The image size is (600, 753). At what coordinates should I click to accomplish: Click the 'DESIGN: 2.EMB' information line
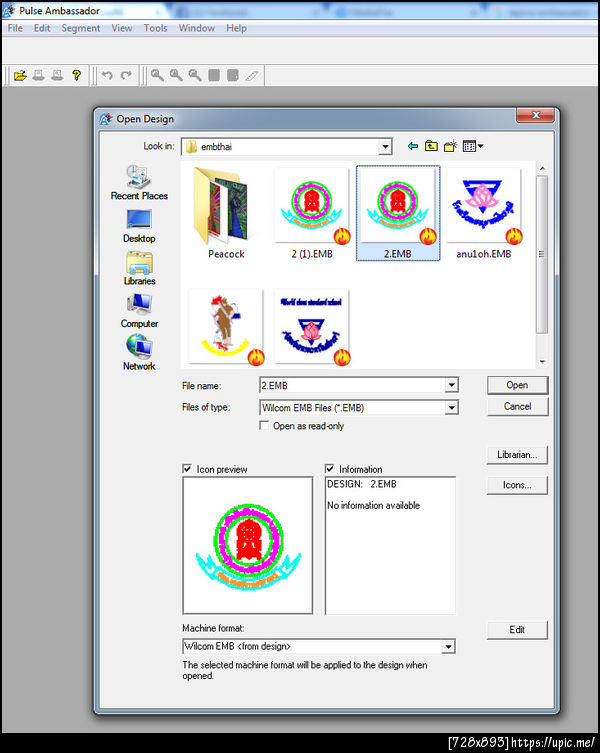point(362,484)
